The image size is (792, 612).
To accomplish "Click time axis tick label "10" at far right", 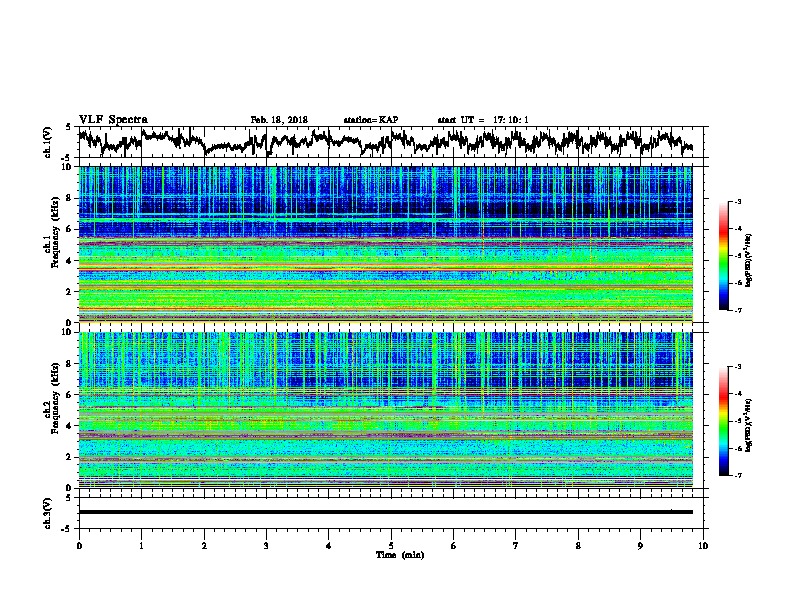I will tap(703, 546).
